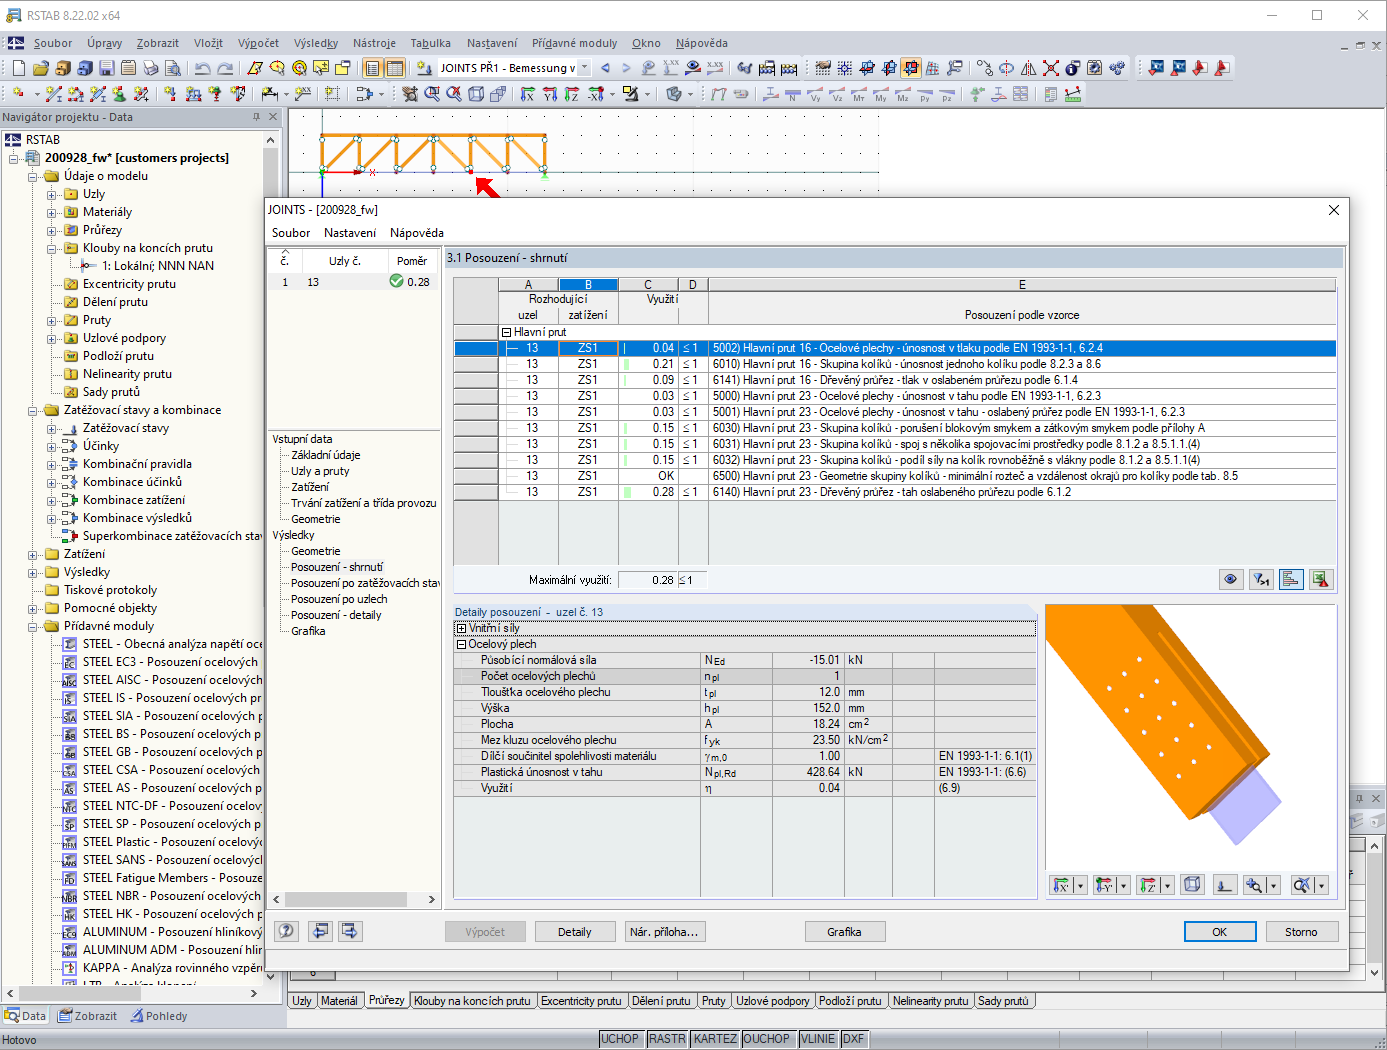Expand the Uzlové podpory tree node
The image size is (1387, 1050).
52,338
